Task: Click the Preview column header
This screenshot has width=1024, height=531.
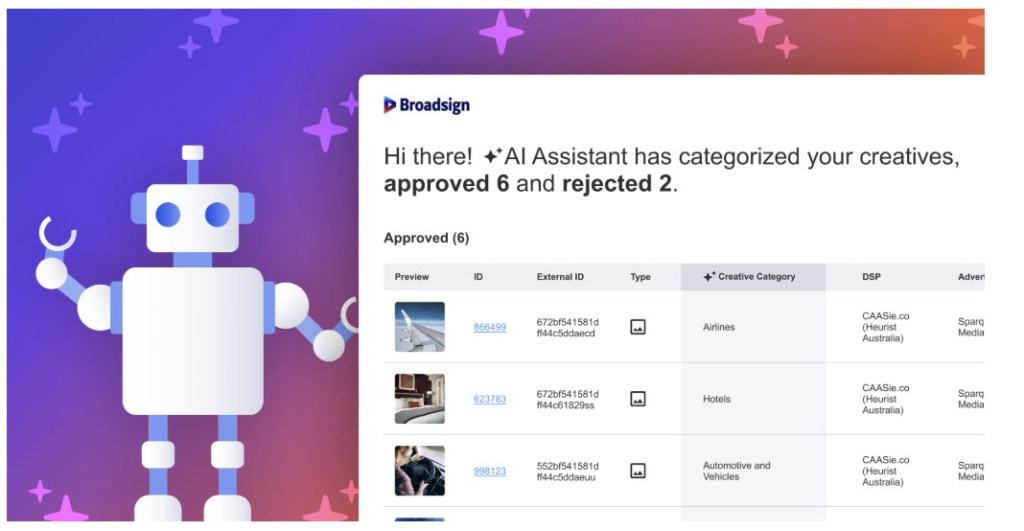Action: click(x=412, y=277)
